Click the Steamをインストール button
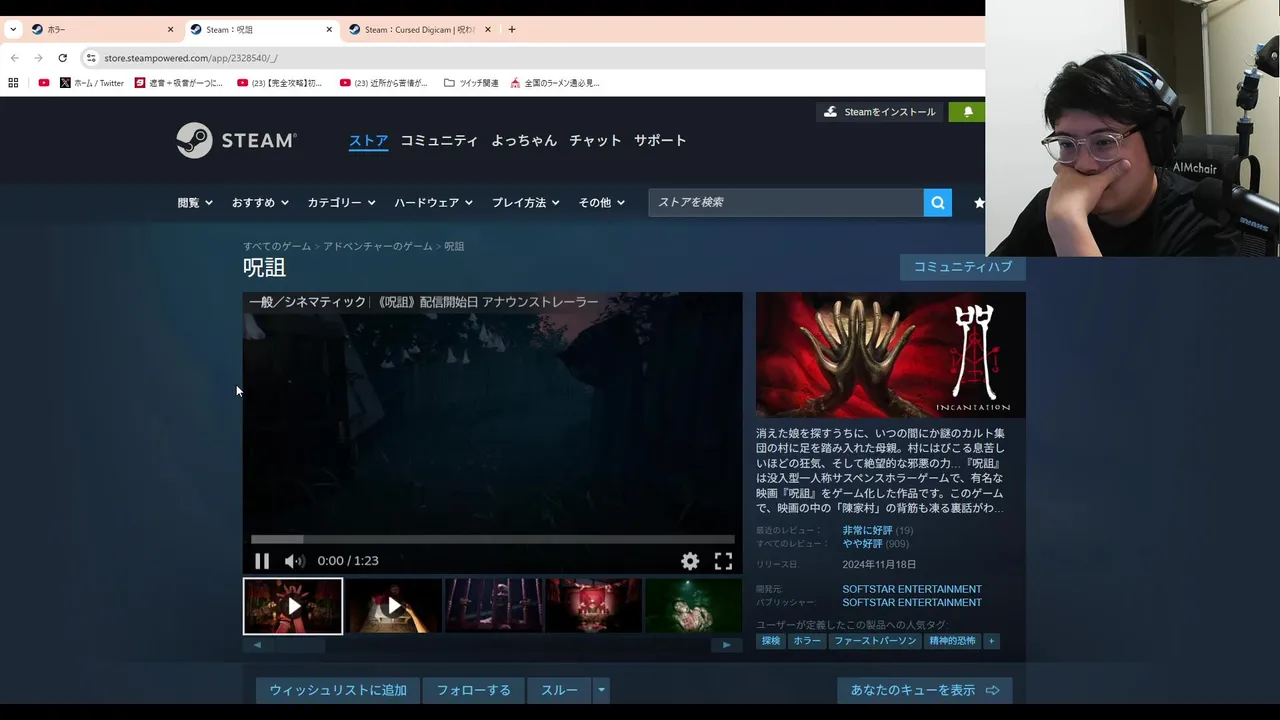Image resolution: width=1280 pixels, height=720 pixels. [880, 112]
